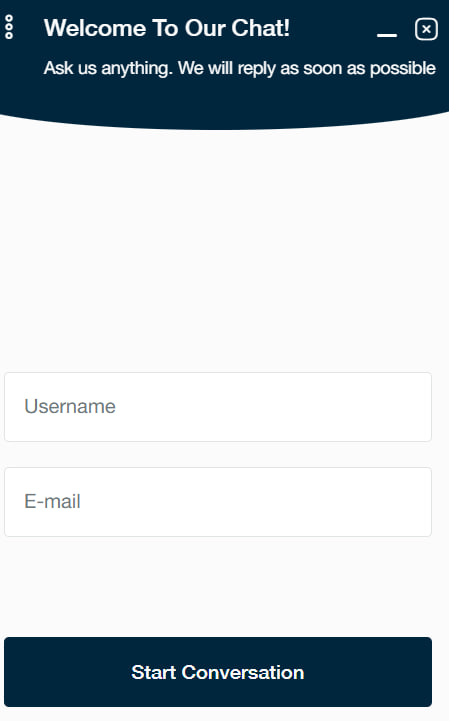This screenshot has height=721, width=449.
Task: Close the chat window with X icon
Action: coord(426,29)
